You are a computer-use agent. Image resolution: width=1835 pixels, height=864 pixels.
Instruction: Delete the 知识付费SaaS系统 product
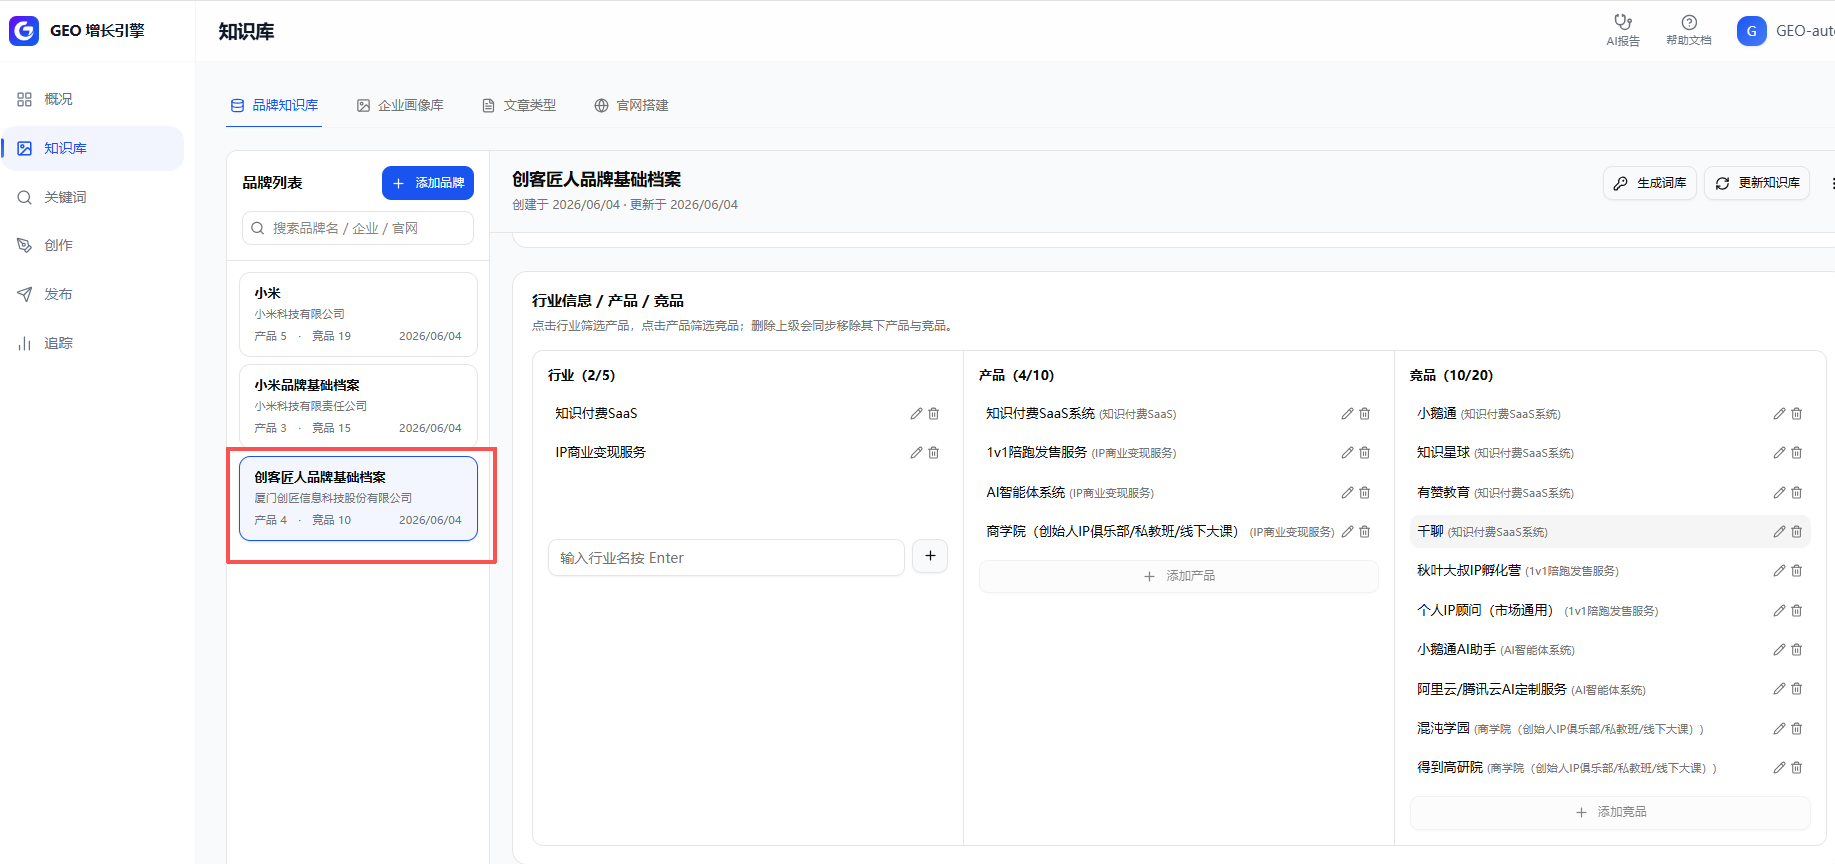[1365, 414]
